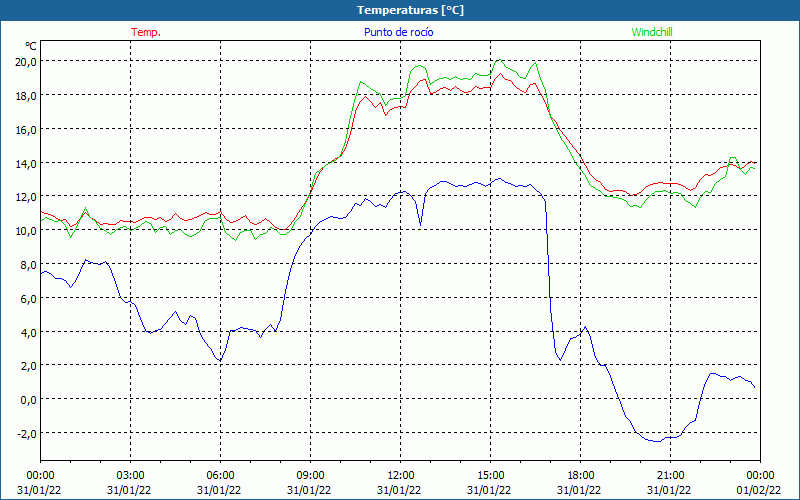Click the 12,0 y-axis value
The image size is (800, 500).
tap(26, 197)
